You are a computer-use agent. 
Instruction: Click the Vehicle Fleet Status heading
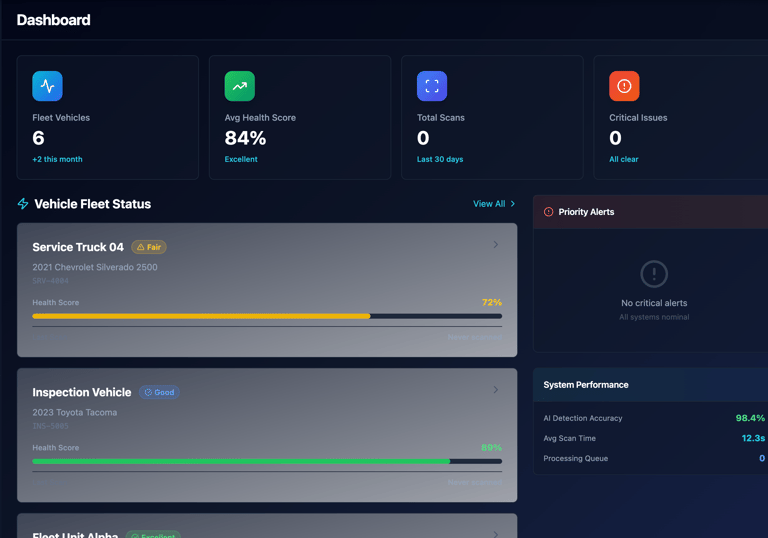[93, 204]
